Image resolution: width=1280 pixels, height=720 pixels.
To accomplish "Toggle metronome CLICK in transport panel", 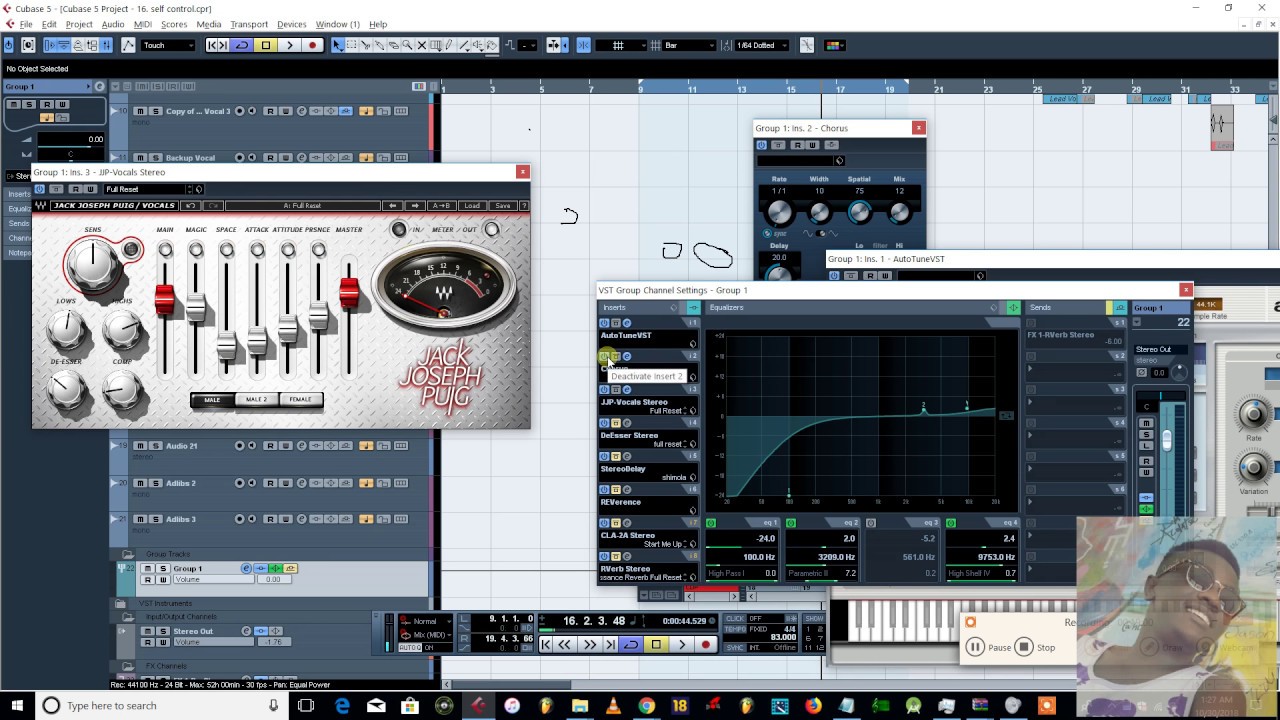I will [x=737, y=619].
